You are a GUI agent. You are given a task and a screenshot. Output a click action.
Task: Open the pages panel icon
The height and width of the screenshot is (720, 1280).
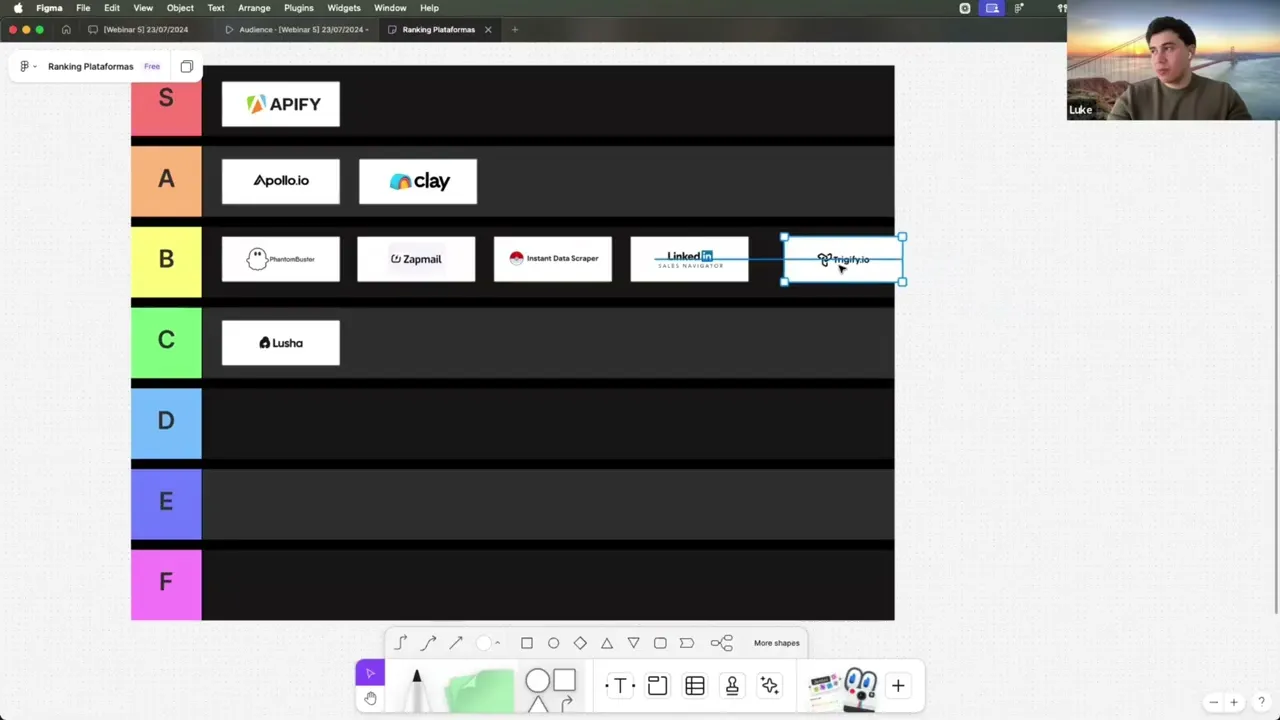pyautogui.click(x=187, y=66)
